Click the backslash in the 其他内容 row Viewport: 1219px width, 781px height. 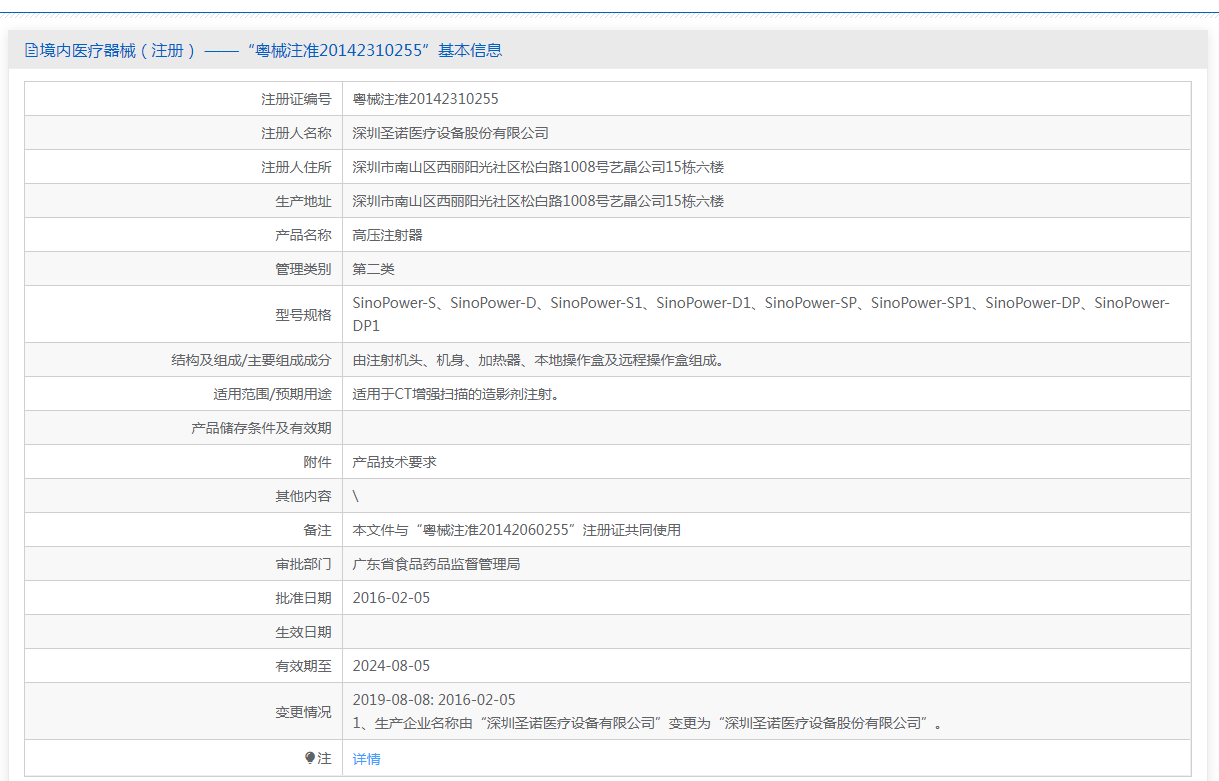[356, 496]
